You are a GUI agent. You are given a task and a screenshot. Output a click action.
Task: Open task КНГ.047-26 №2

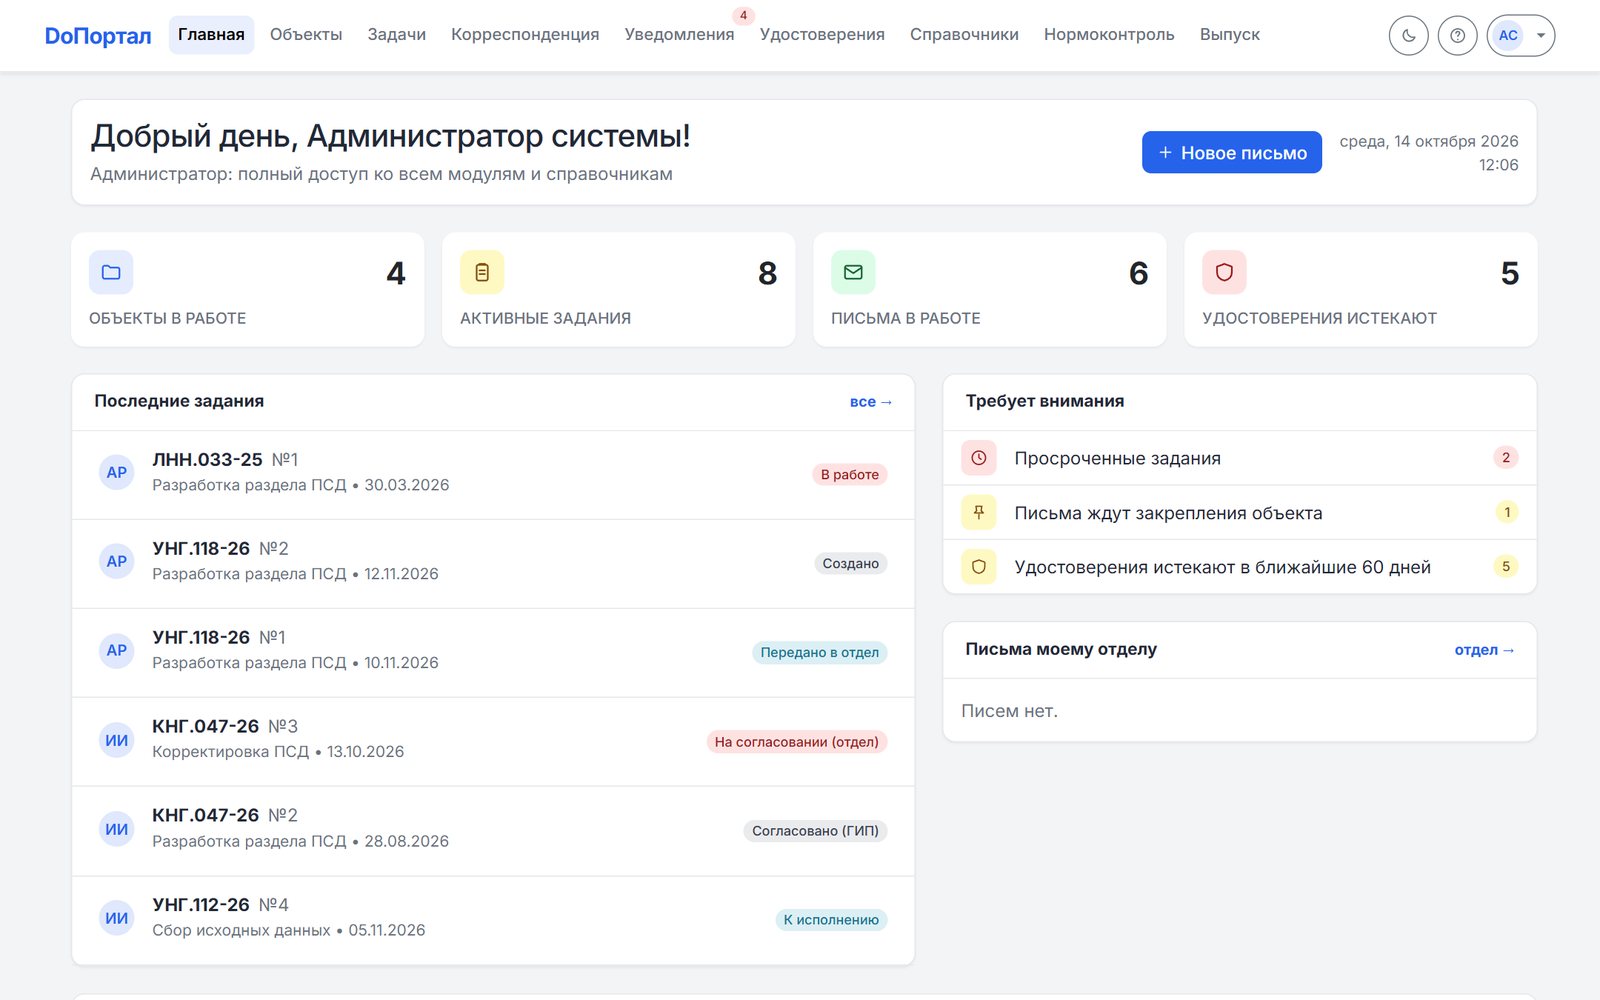coord(493,831)
